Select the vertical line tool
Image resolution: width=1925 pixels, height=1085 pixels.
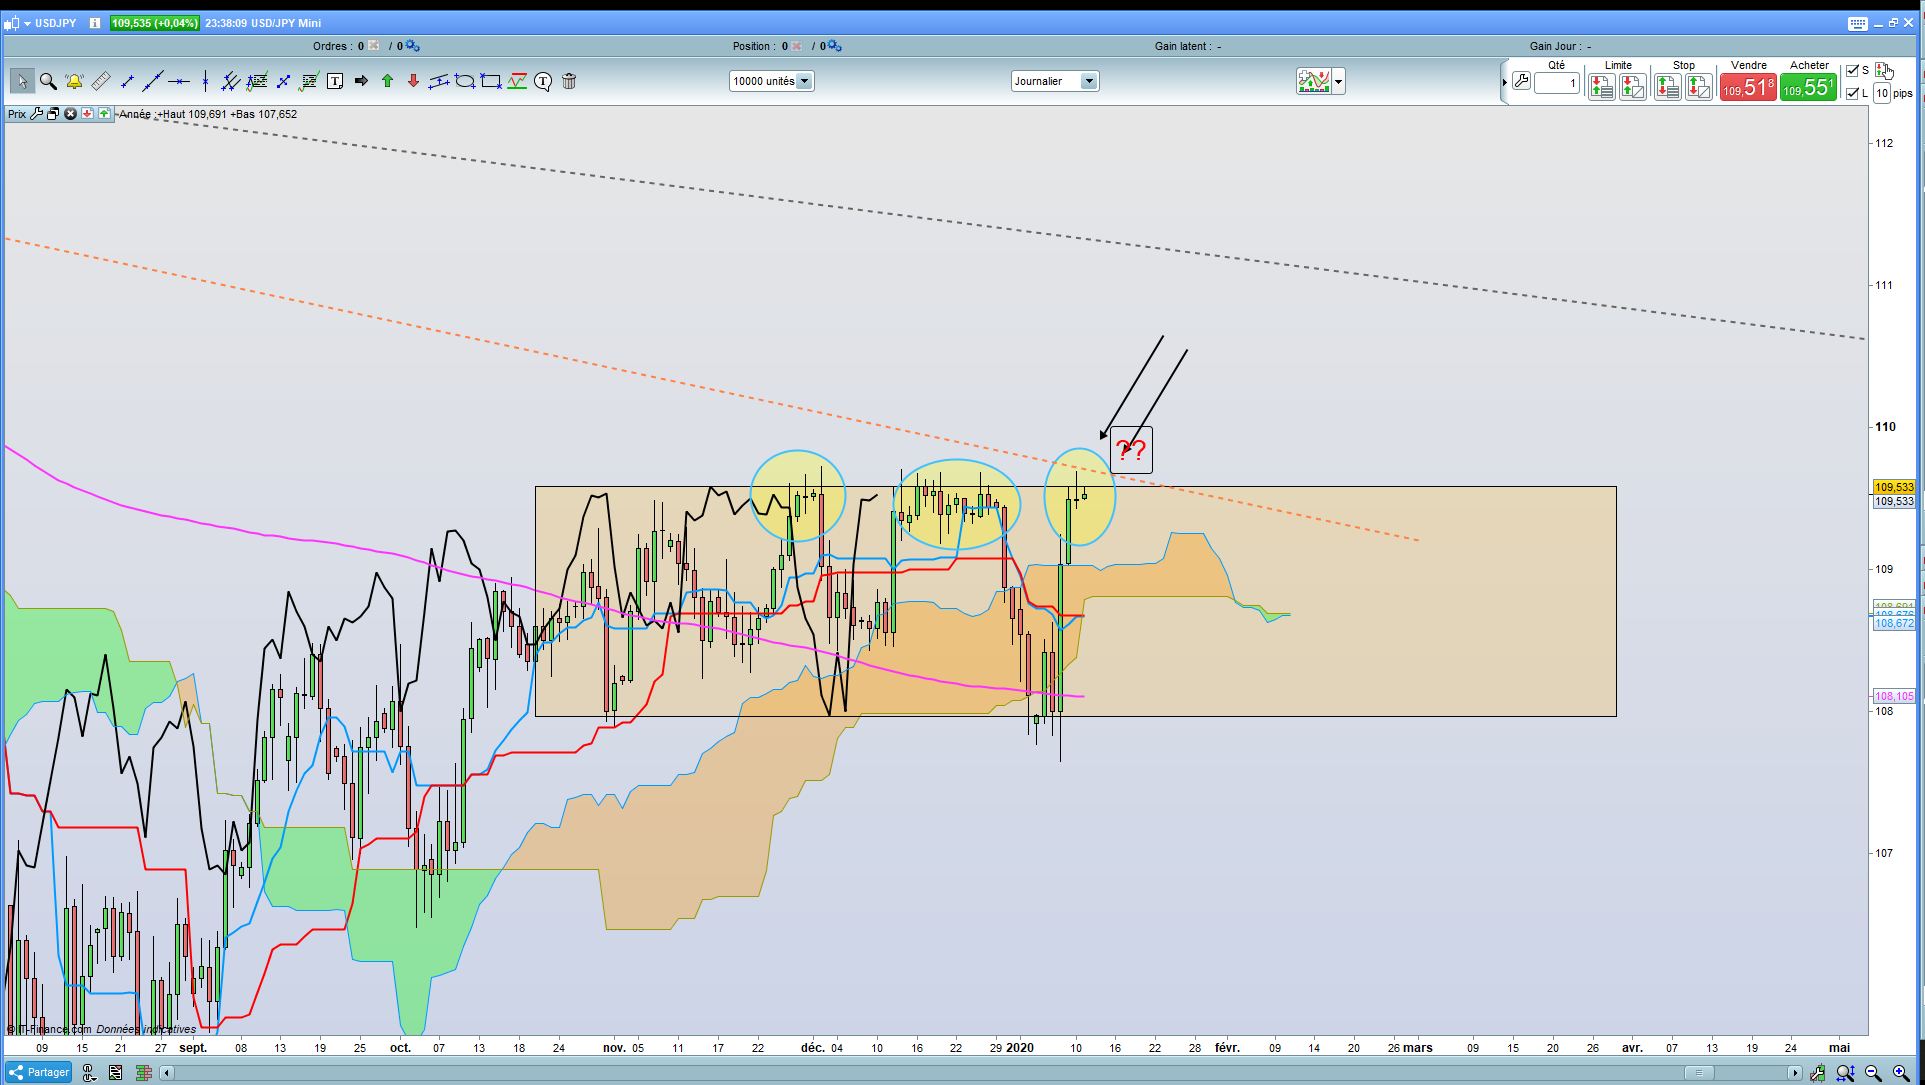pos(205,81)
